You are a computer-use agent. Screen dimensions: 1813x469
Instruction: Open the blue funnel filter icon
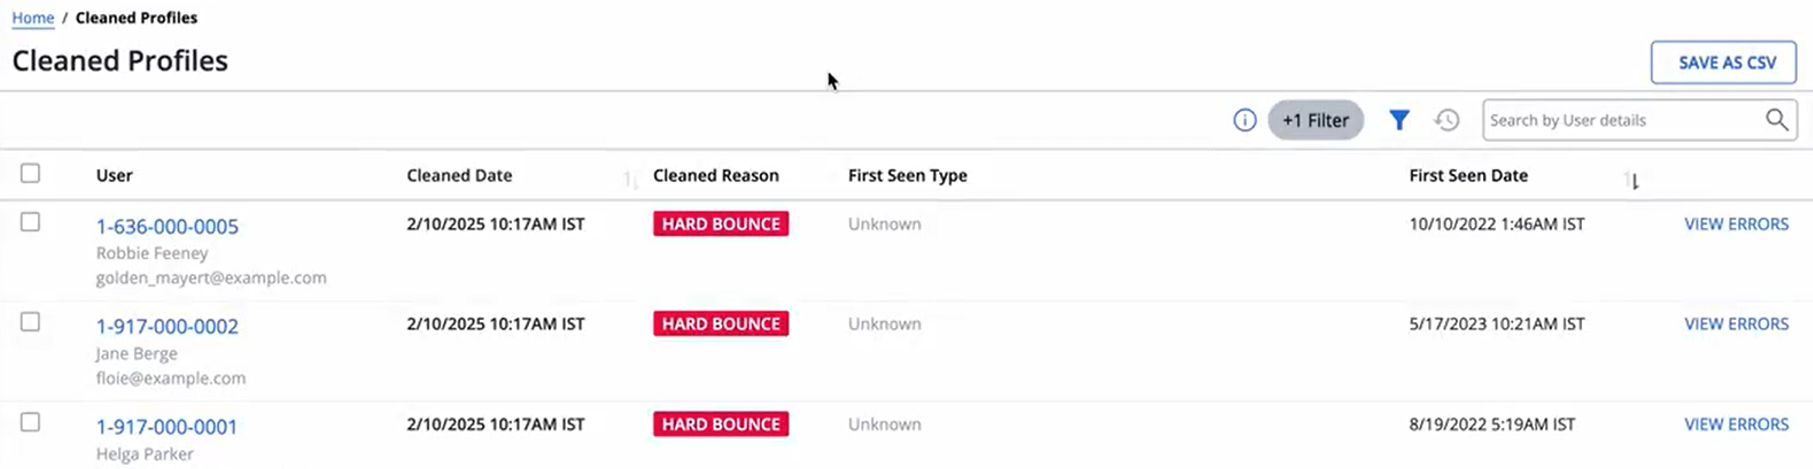tap(1399, 120)
